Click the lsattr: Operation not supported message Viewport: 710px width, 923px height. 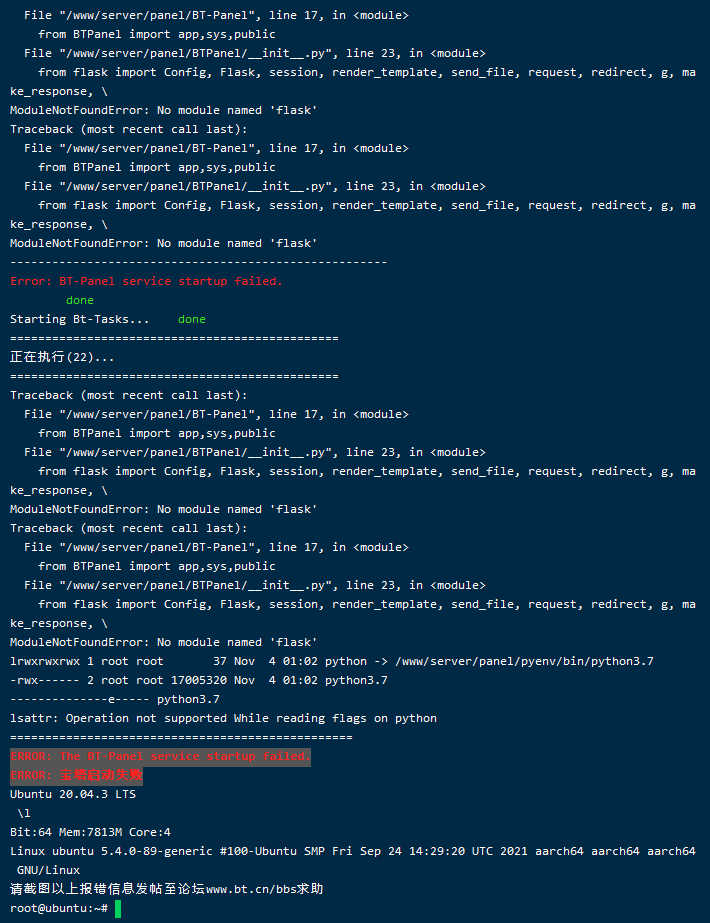pos(224,718)
